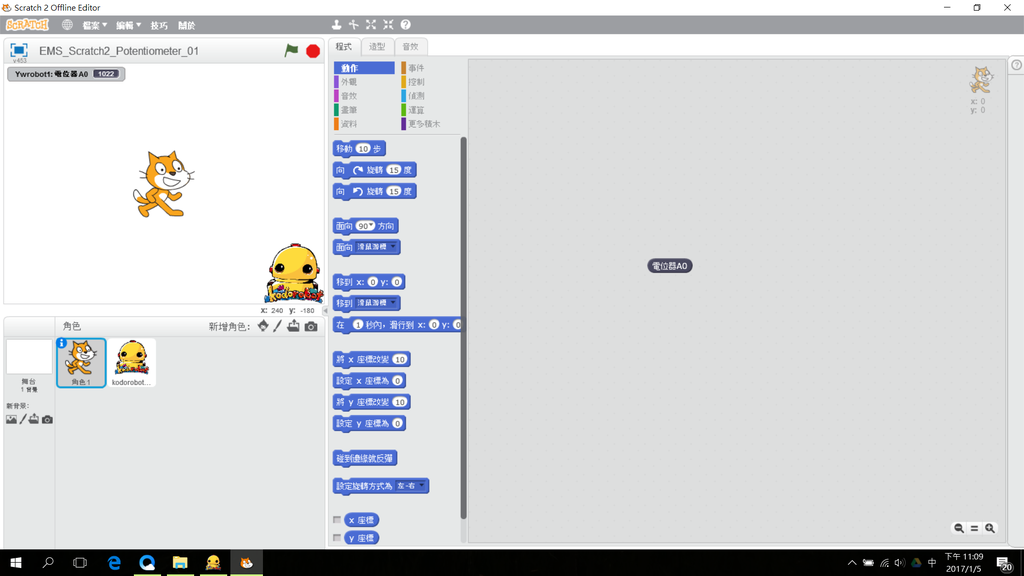
Task: Select the kodorobot sprite thumbnail
Action: (131, 362)
